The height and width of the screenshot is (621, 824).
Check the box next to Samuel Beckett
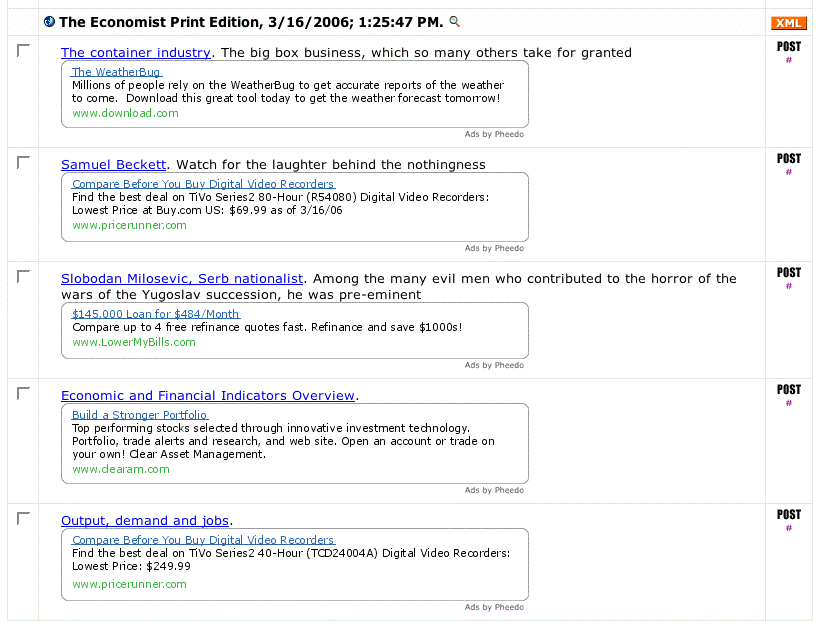click(x=24, y=162)
